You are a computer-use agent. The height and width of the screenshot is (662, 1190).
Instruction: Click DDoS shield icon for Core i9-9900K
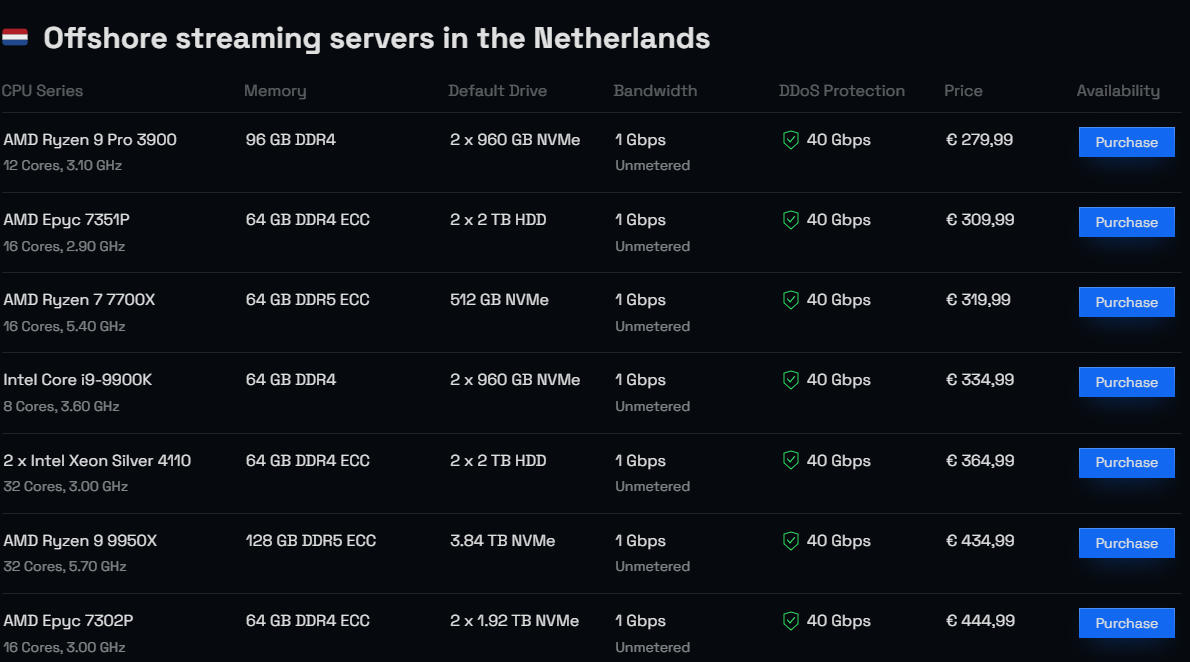pos(791,380)
